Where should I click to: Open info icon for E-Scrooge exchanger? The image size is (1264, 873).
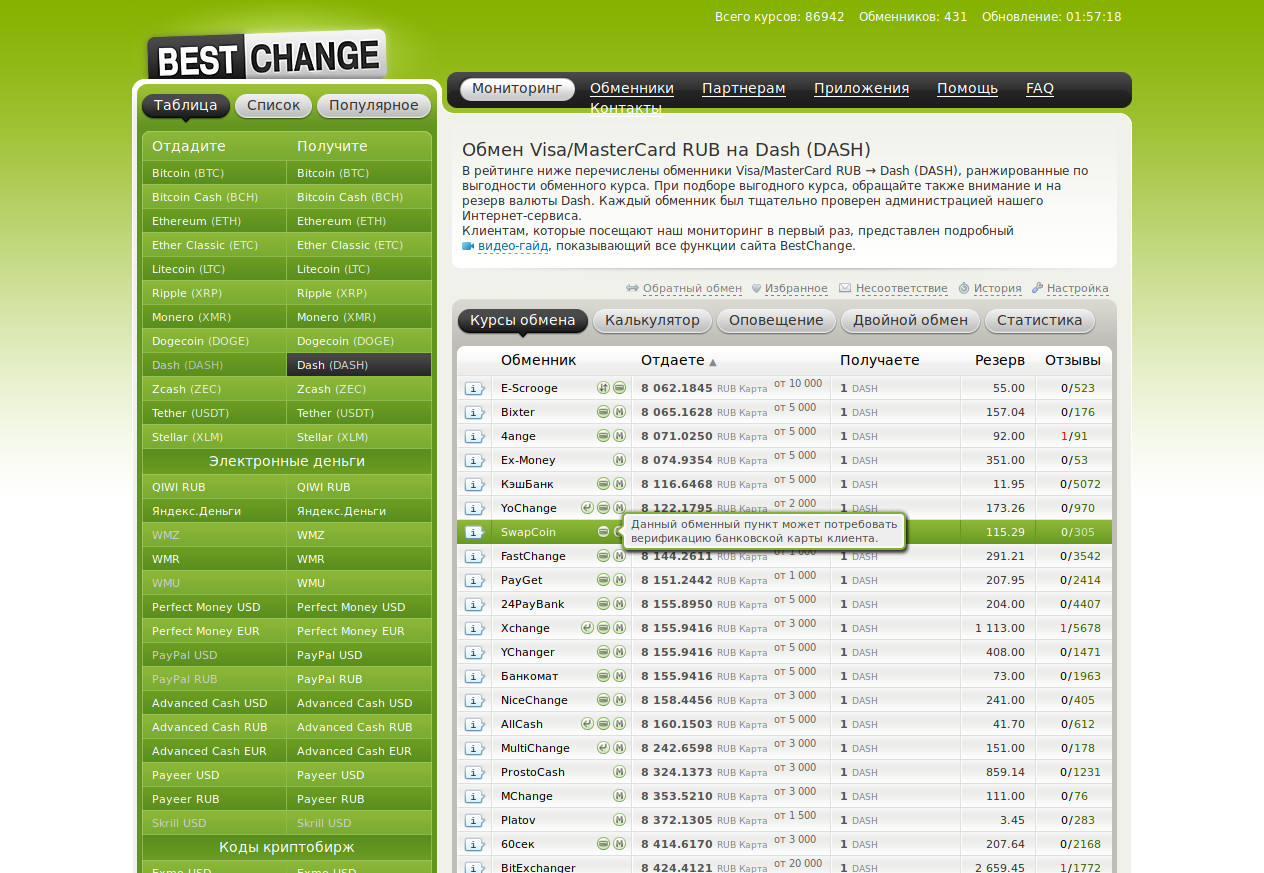click(x=475, y=388)
